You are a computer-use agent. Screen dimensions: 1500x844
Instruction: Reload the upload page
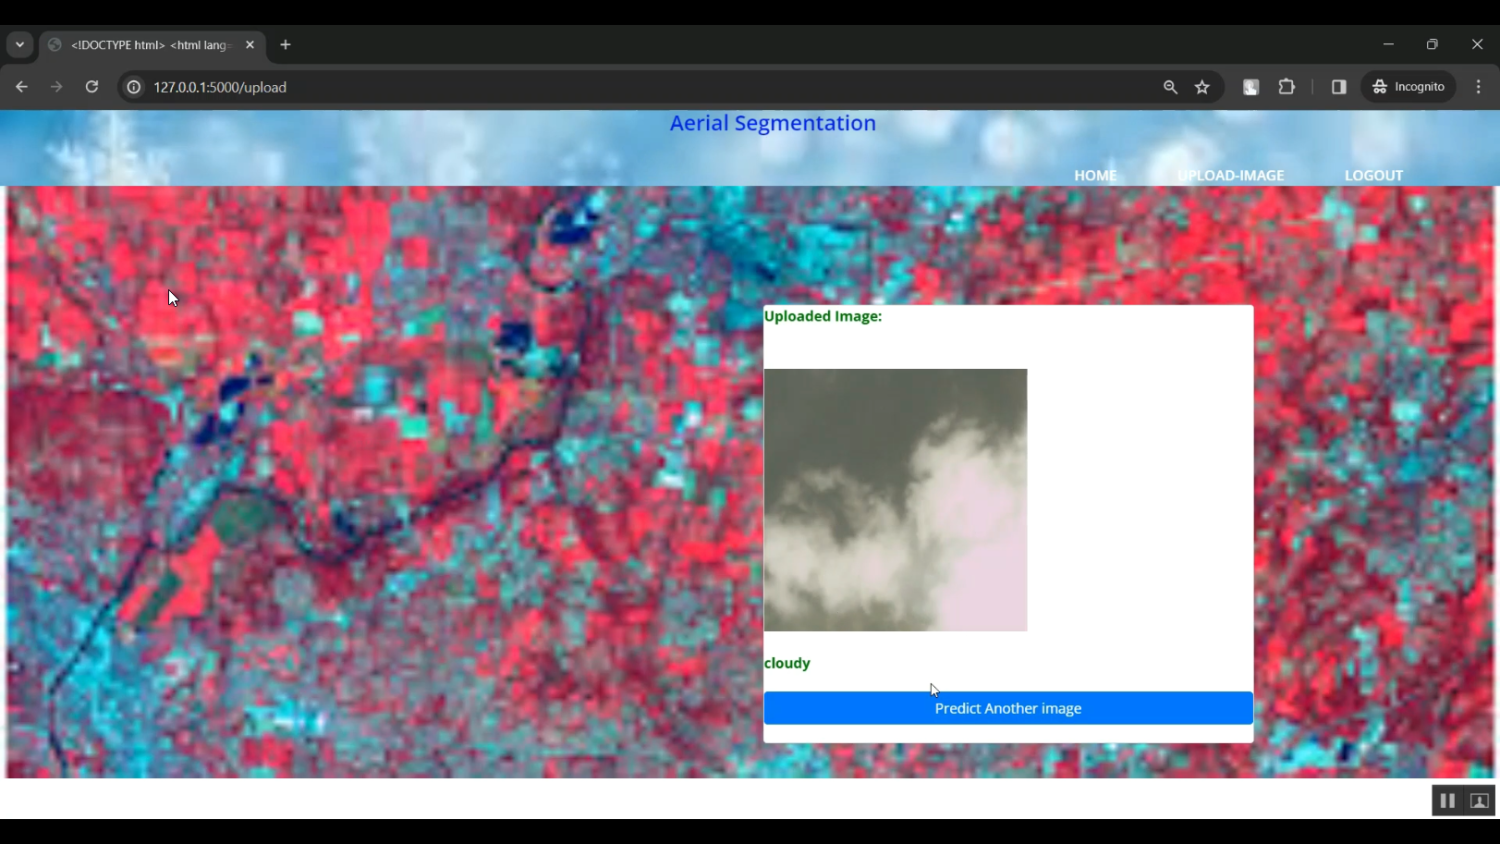pos(91,87)
